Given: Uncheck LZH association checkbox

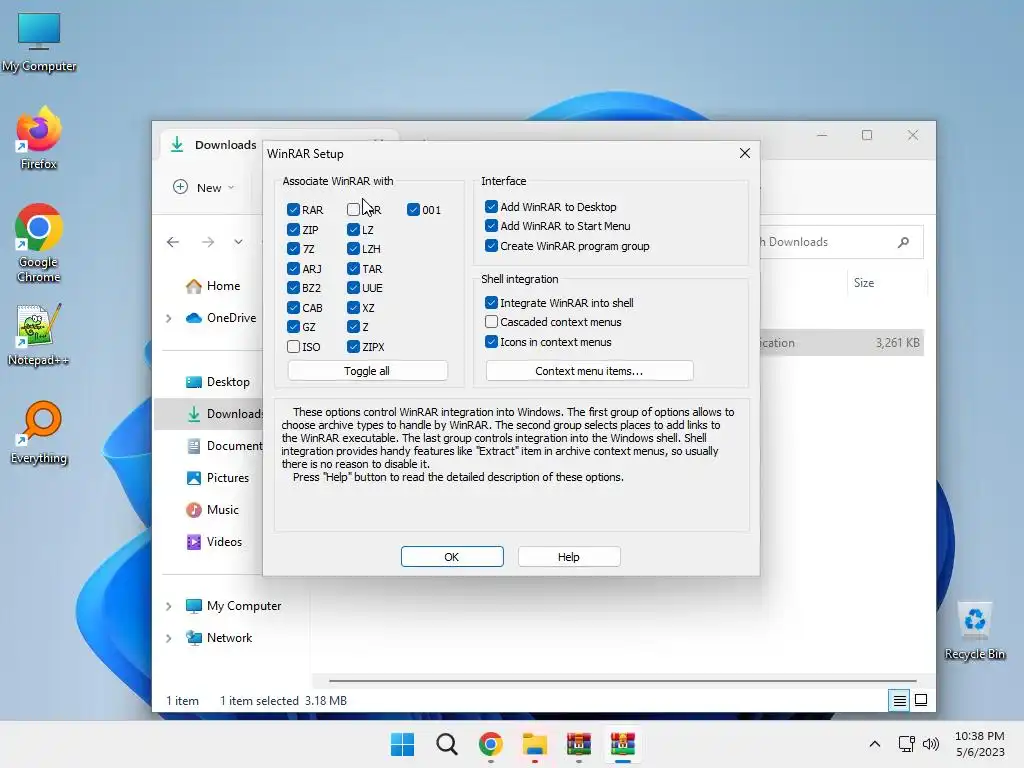Looking at the screenshot, I should (353, 249).
